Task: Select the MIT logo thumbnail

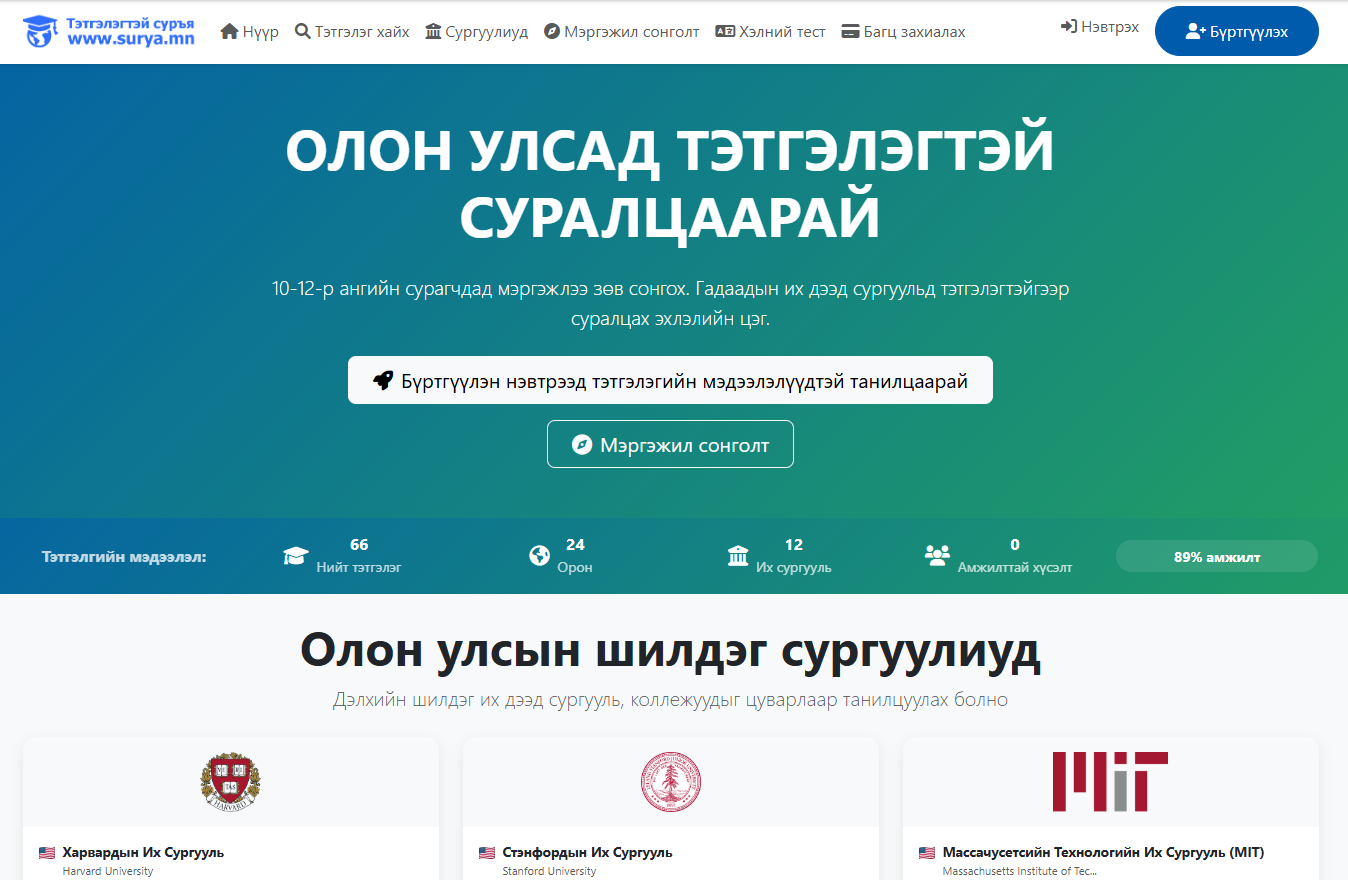Action: 1110,782
